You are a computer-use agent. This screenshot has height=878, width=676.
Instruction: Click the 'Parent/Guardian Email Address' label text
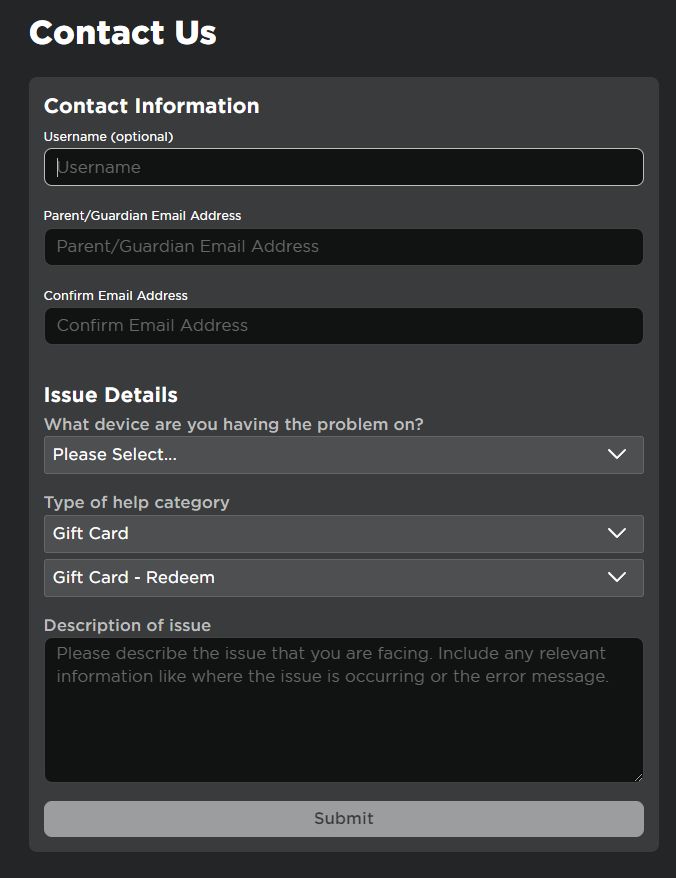(142, 215)
